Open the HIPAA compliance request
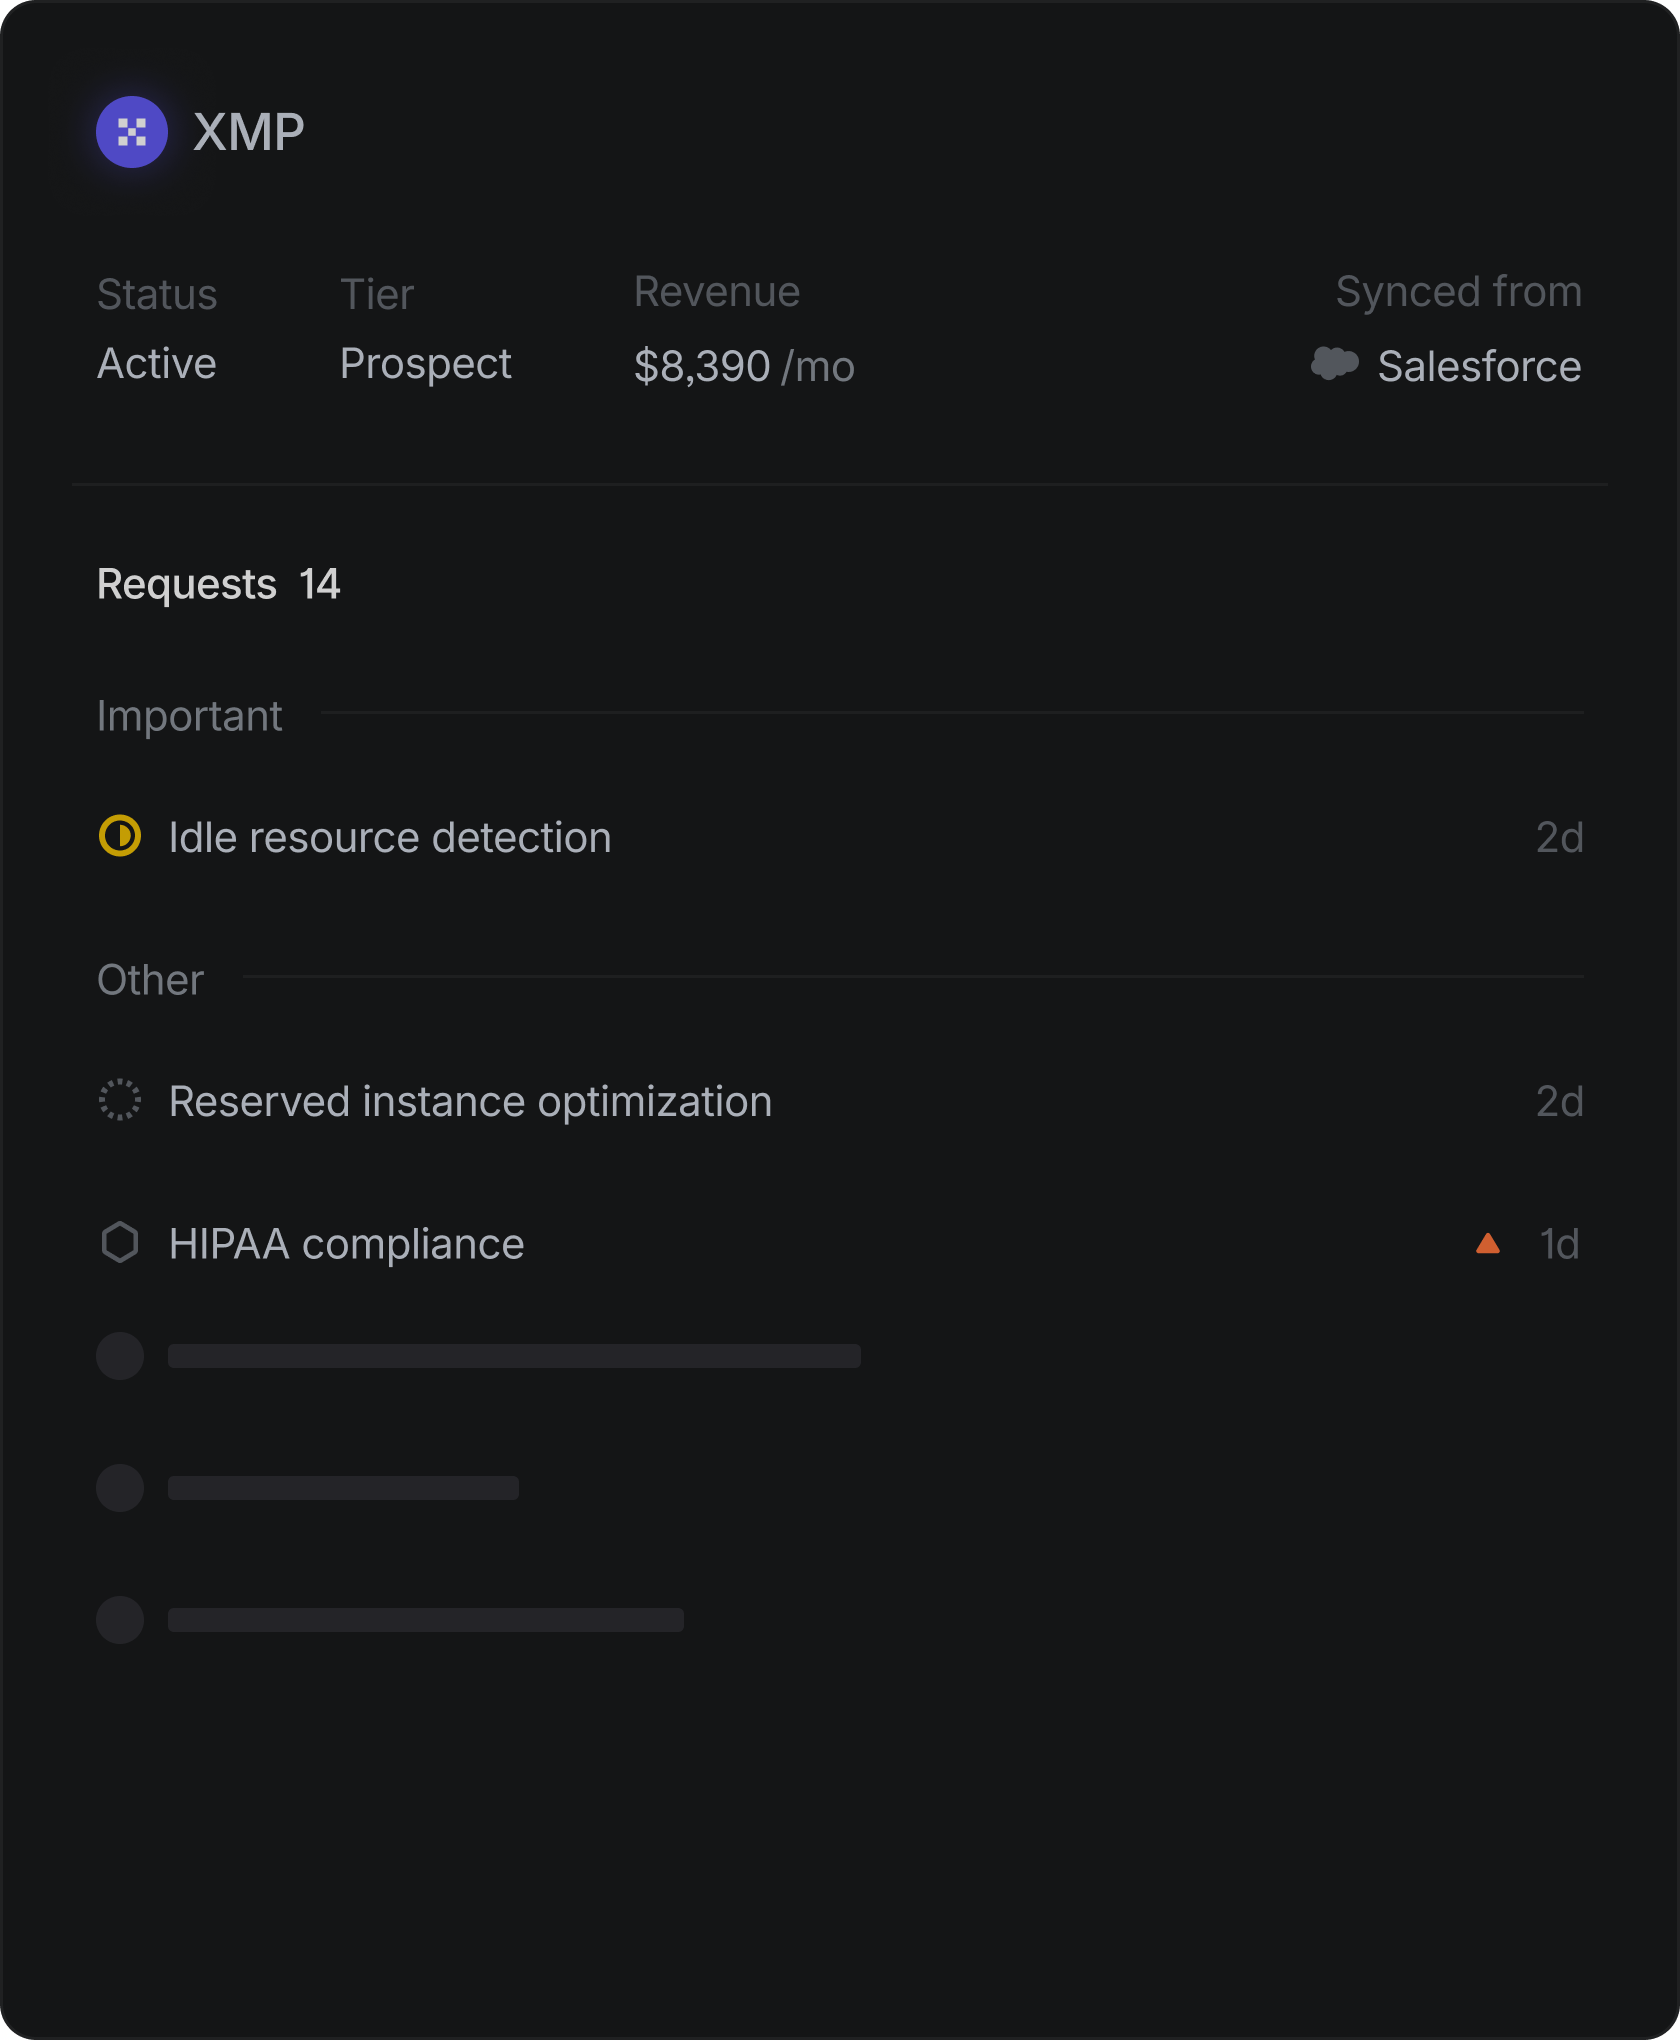 (346, 1245)
